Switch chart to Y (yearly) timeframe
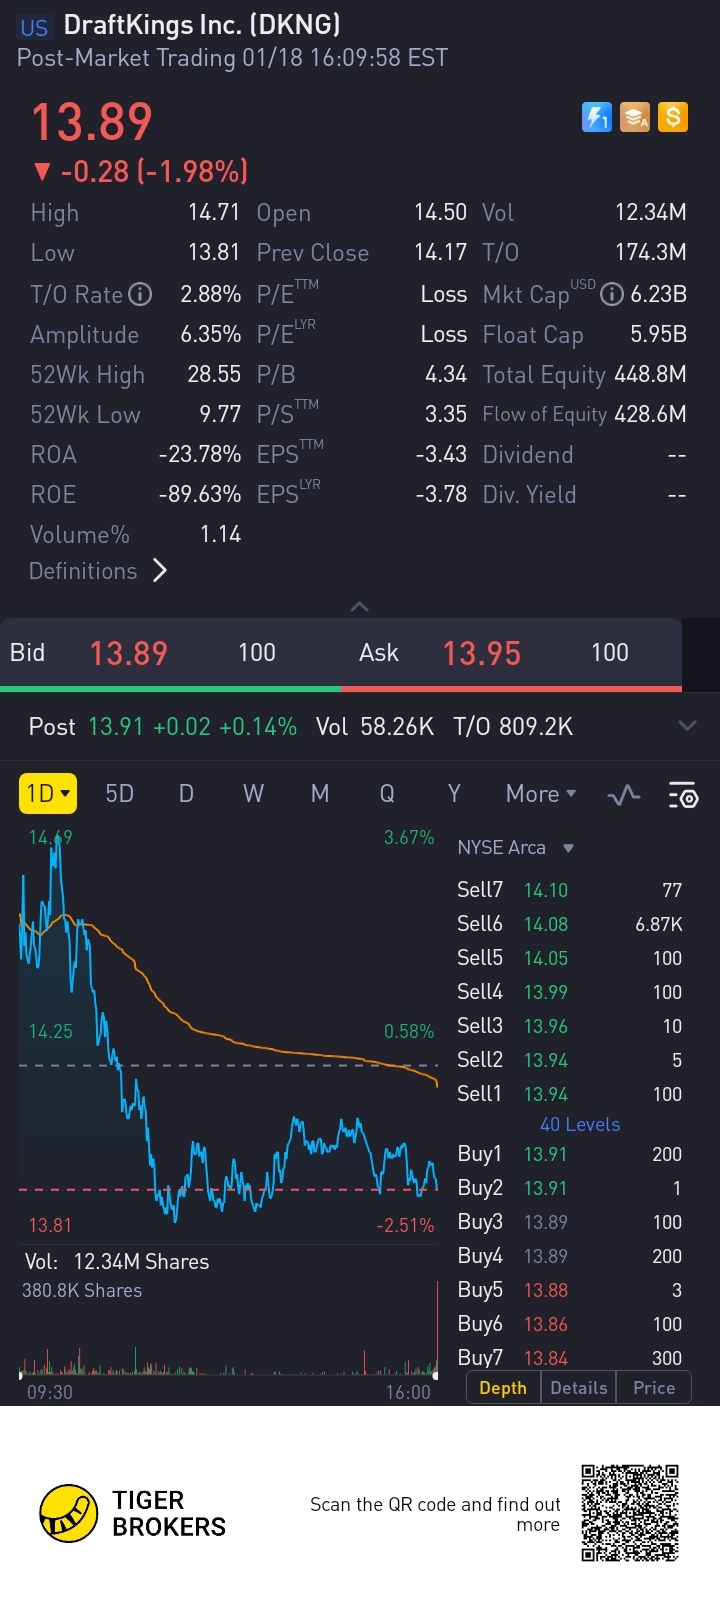720x1622 pixels. 454,794
